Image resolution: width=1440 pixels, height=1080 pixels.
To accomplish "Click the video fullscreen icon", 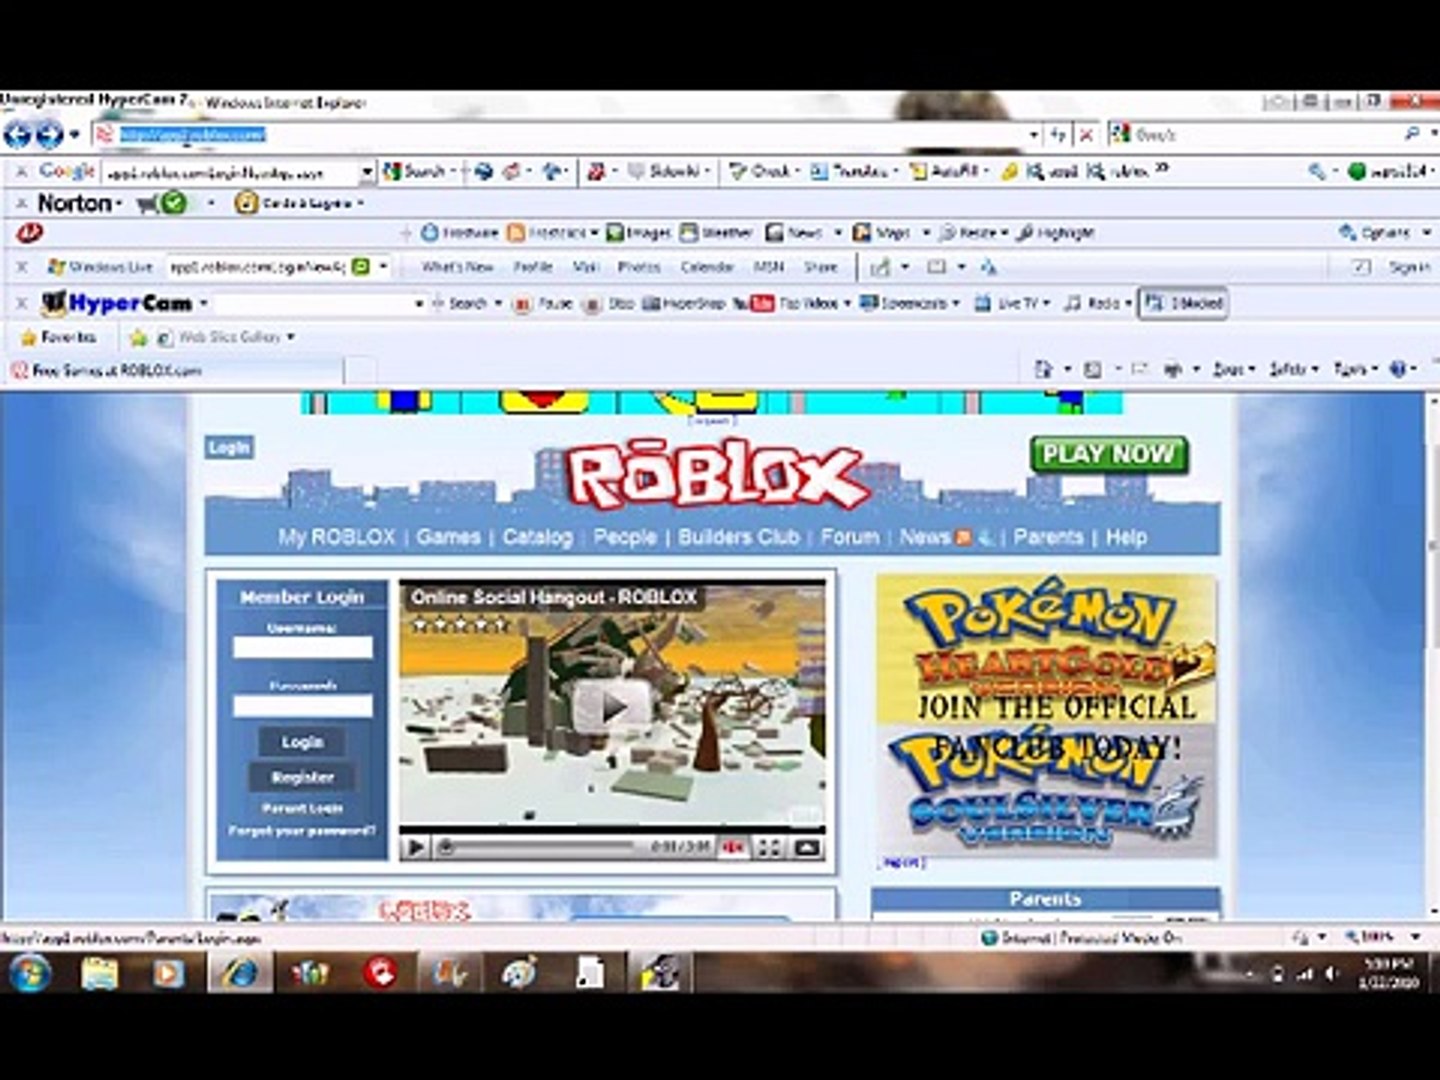I will [768, 848].
